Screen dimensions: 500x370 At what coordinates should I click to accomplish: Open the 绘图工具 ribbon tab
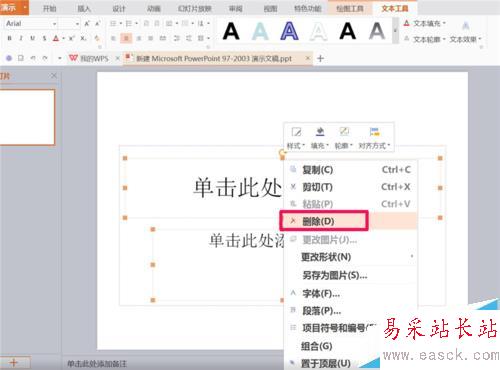(x=350, y=8)
